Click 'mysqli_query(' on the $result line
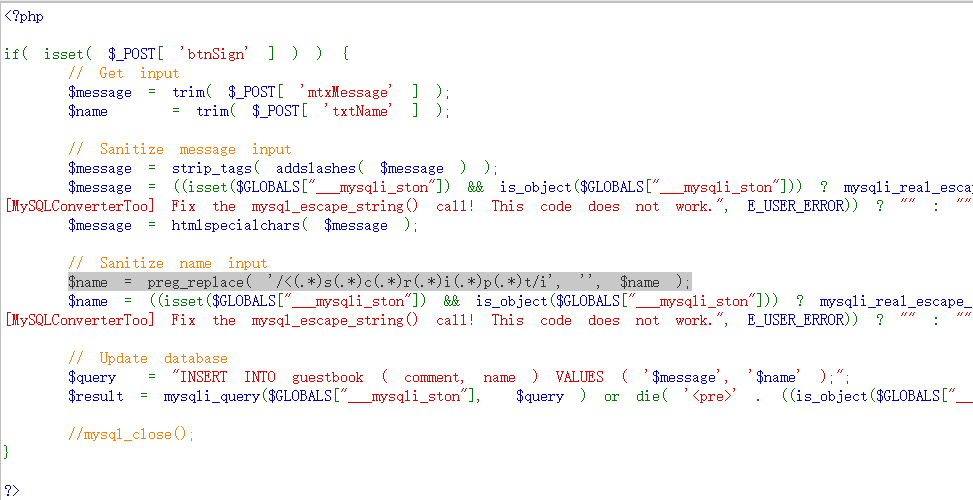Viewport: 973px width, 500px height. 215,396
